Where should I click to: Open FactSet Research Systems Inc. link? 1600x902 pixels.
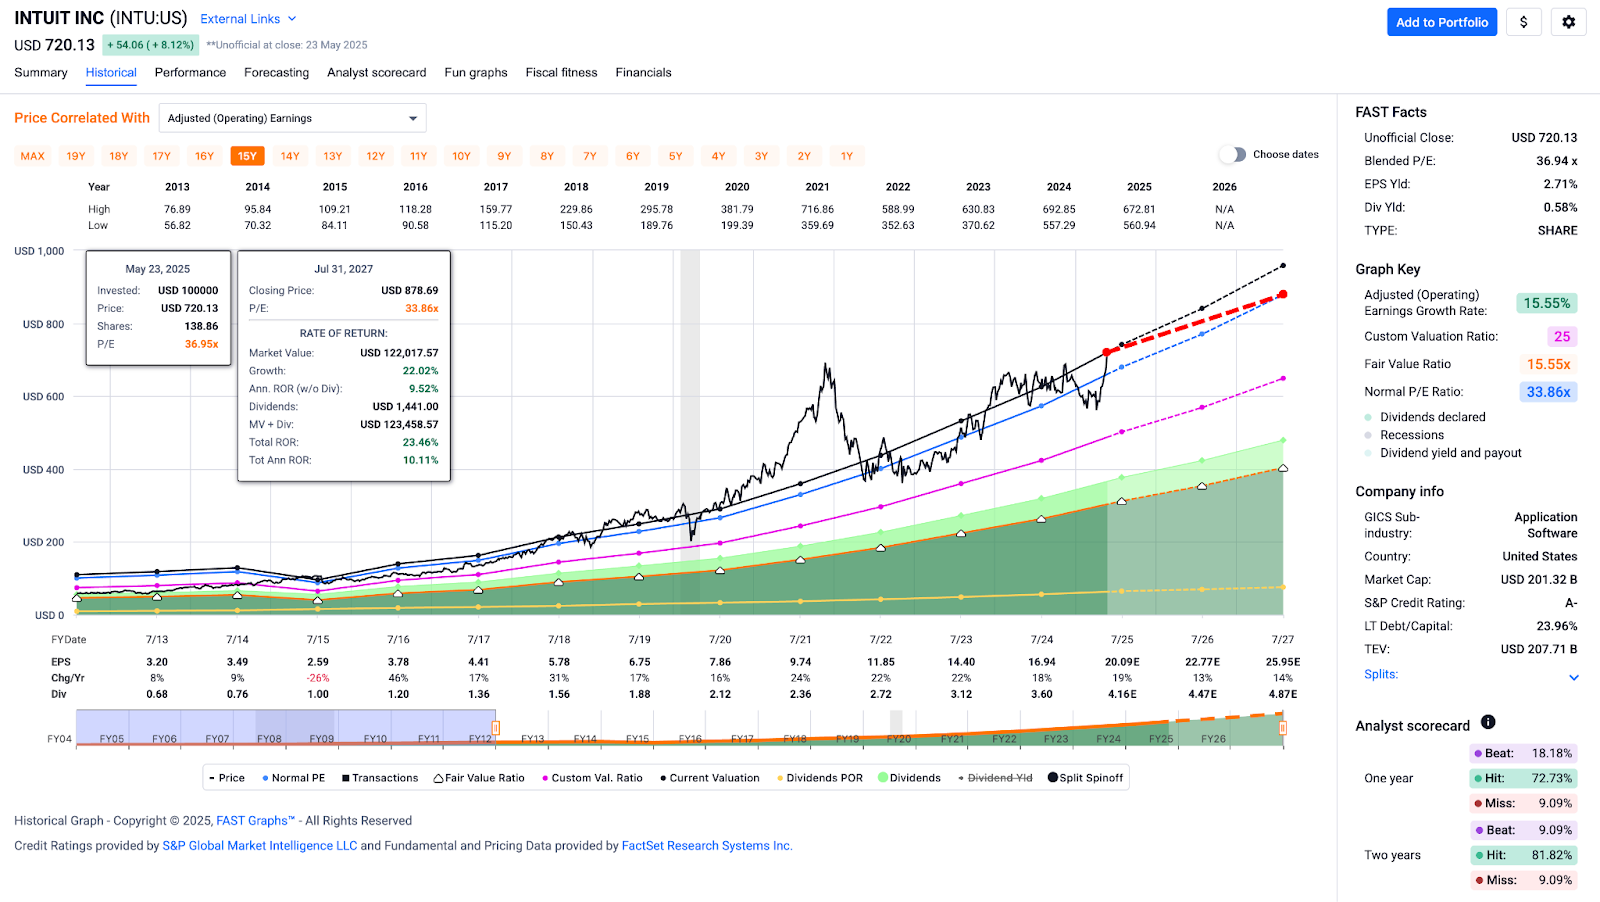707,846
